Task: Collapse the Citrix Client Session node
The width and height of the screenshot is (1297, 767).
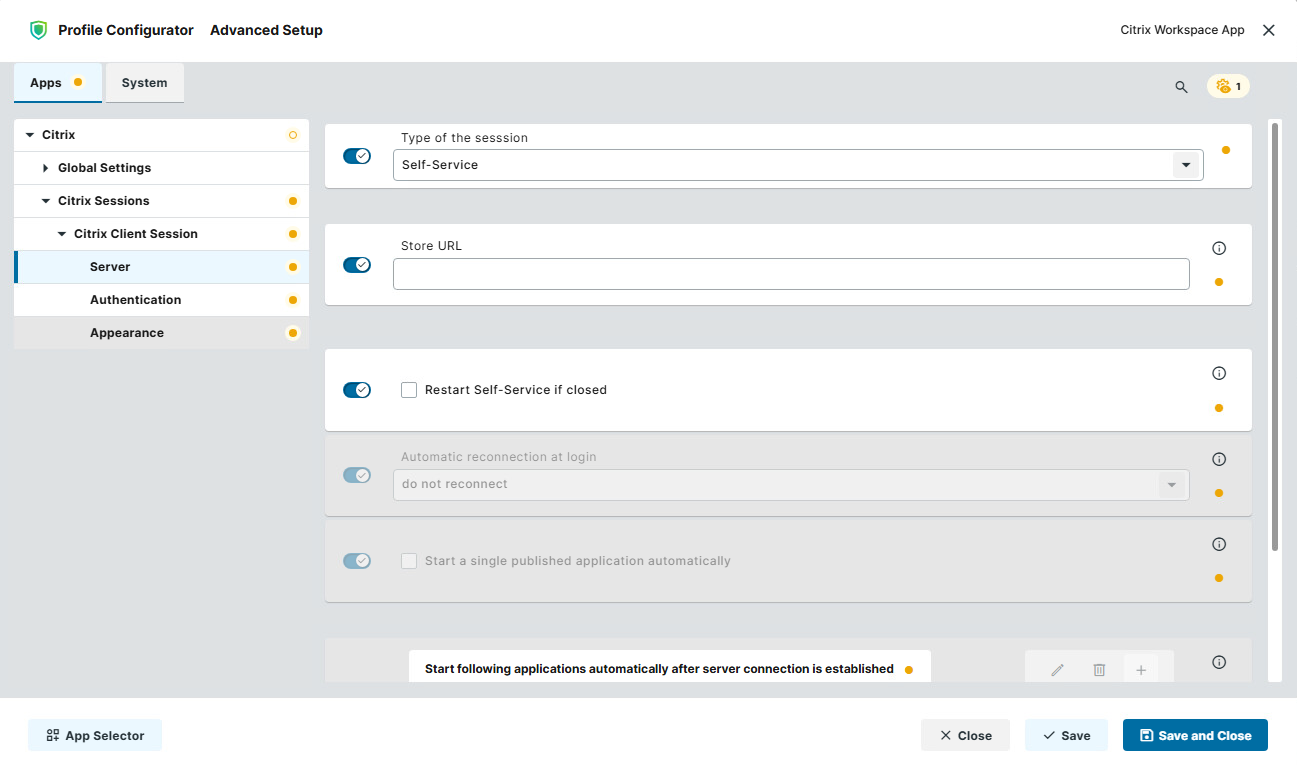Action: click(61, 234)
